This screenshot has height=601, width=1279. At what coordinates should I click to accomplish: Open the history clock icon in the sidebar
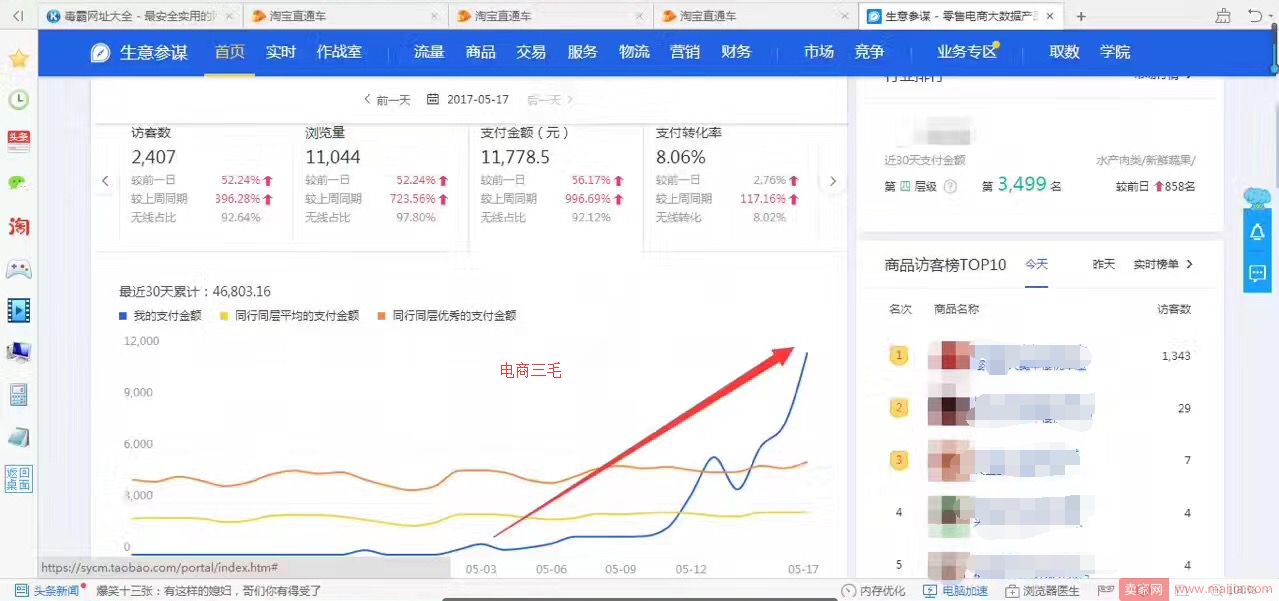pyautogui.click(x=18, y=100)
